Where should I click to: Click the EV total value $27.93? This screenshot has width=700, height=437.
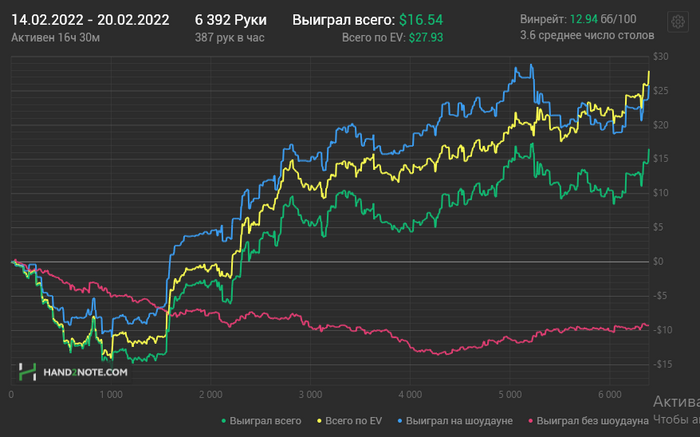[426, 37]
